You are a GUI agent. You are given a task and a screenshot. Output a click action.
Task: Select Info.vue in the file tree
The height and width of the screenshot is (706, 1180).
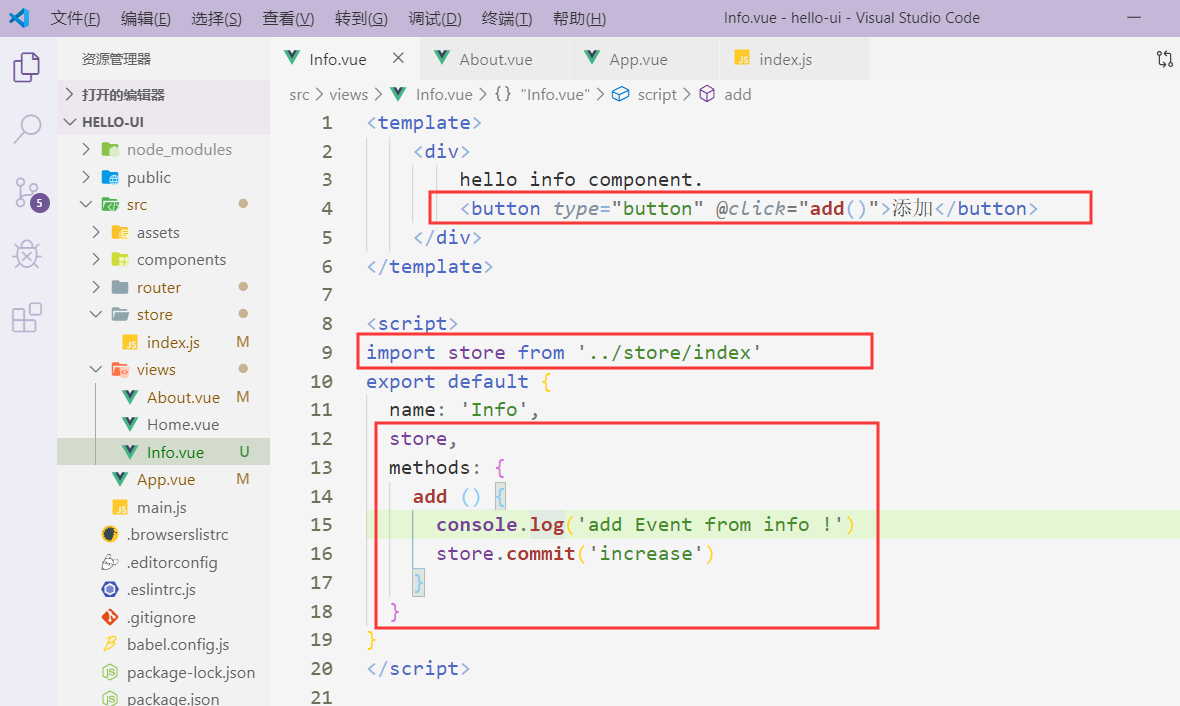(163, 452)
